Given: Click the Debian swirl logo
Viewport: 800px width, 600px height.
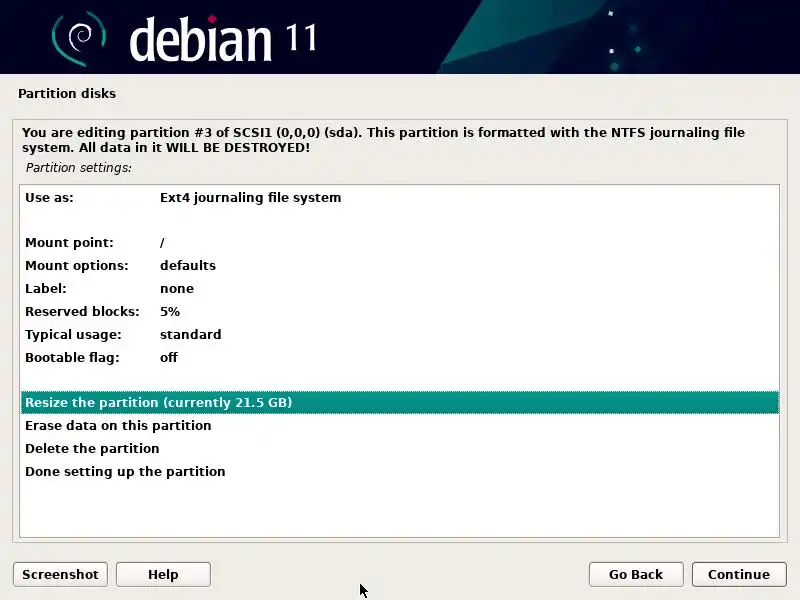Looking at the screenshot, I should point(79,38).
